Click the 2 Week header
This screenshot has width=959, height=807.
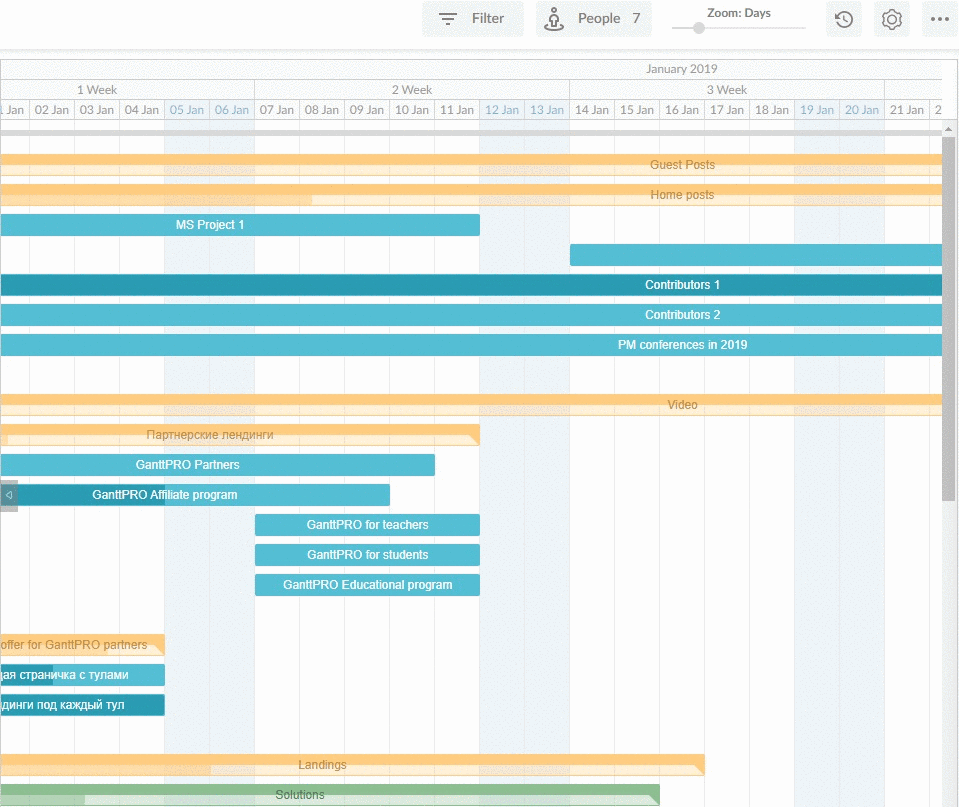click(x=412, y=90)
